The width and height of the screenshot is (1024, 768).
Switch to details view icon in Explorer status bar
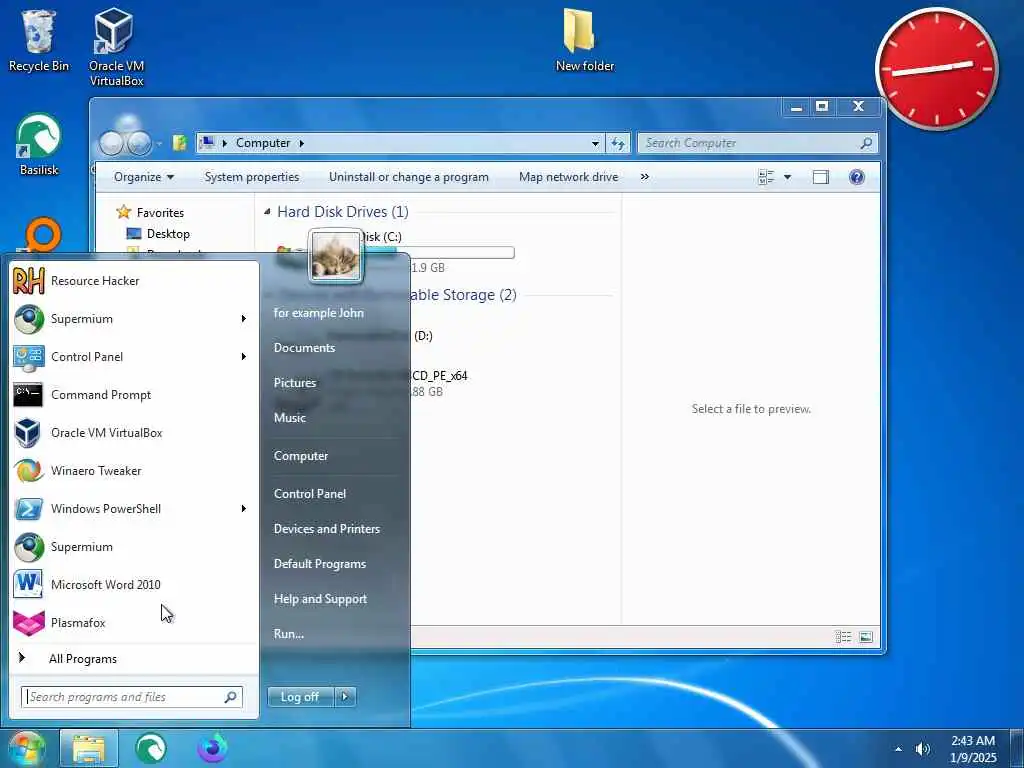pos(843,637)
